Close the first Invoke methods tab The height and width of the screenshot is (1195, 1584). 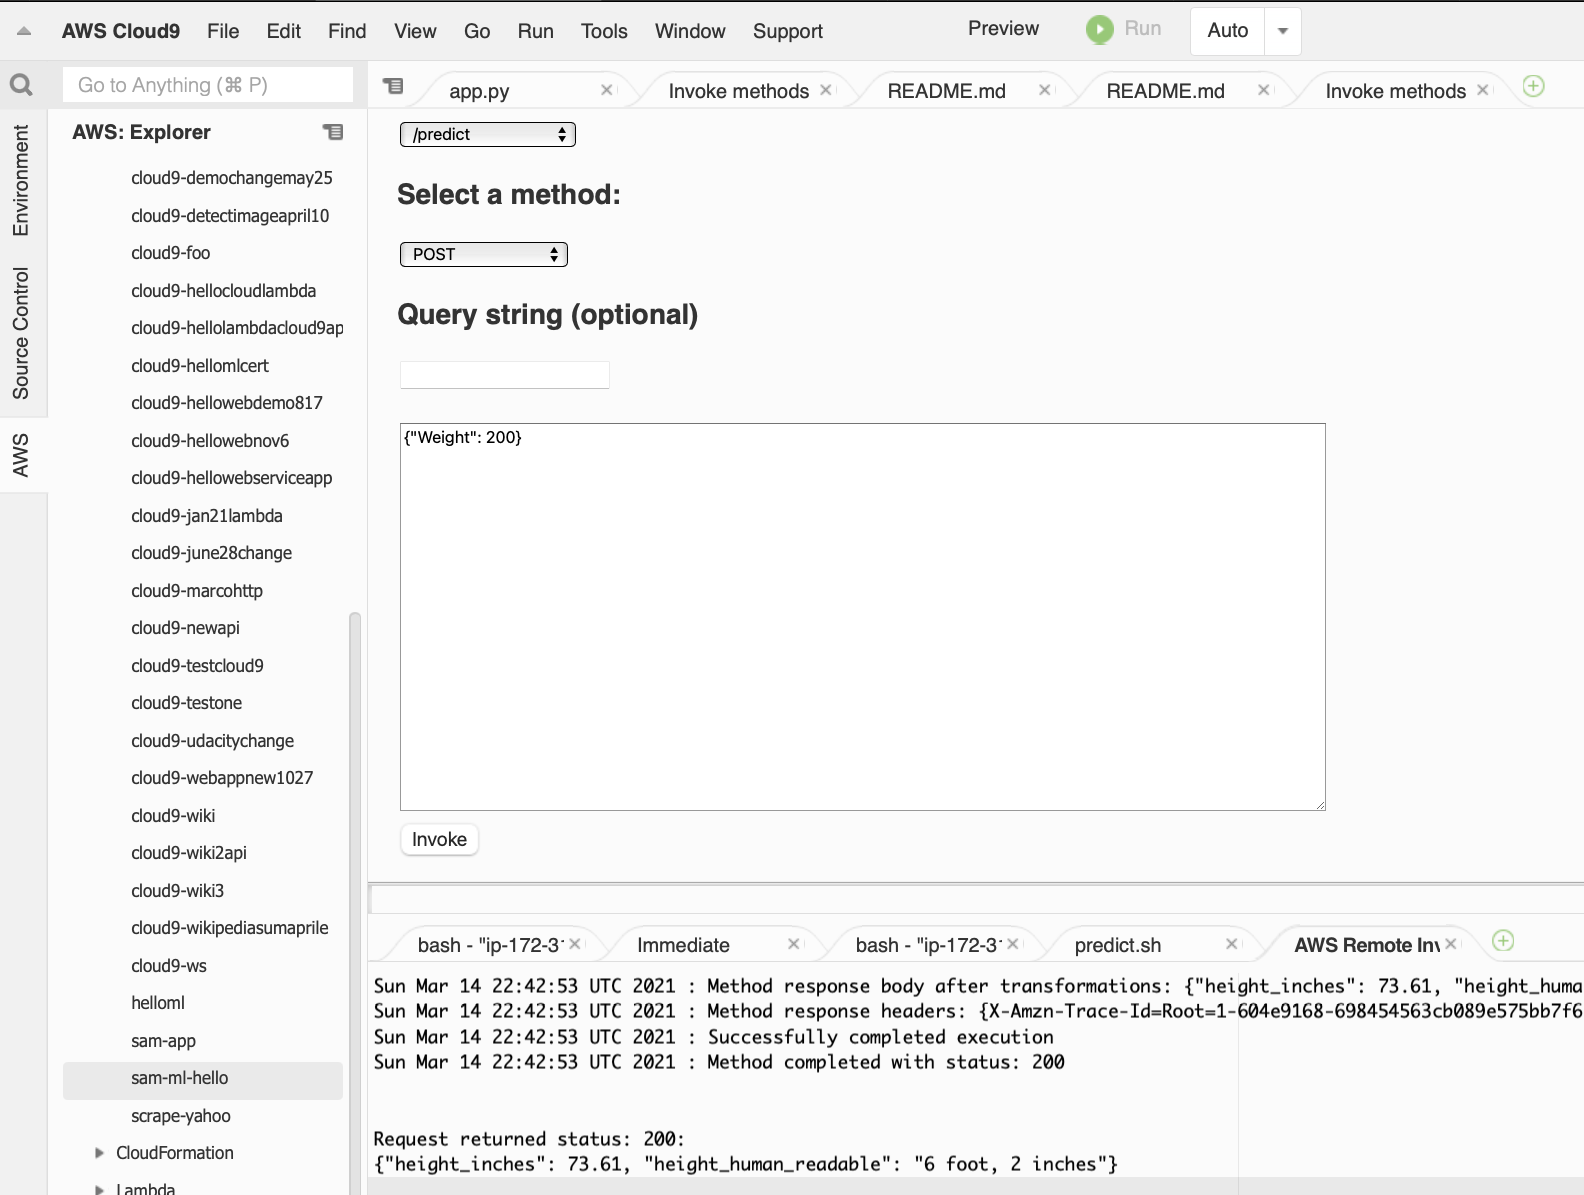pos(825,90)
